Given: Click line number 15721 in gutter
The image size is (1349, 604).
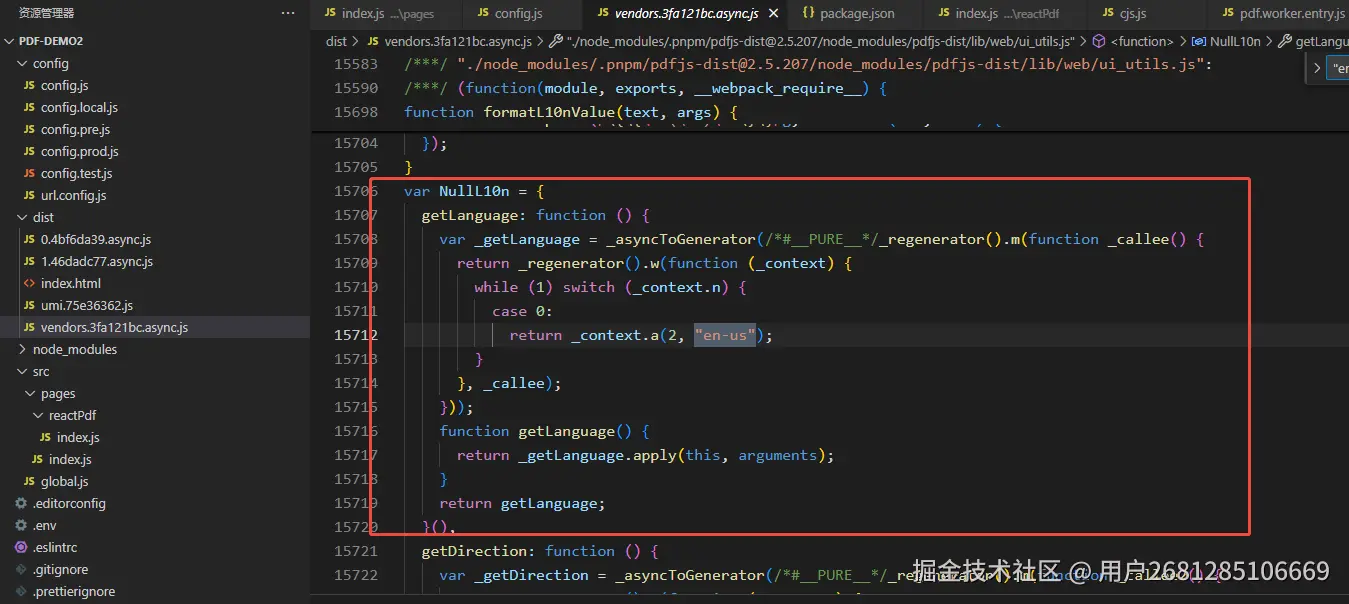Looking at the screenshot, I should click(356, 551).
